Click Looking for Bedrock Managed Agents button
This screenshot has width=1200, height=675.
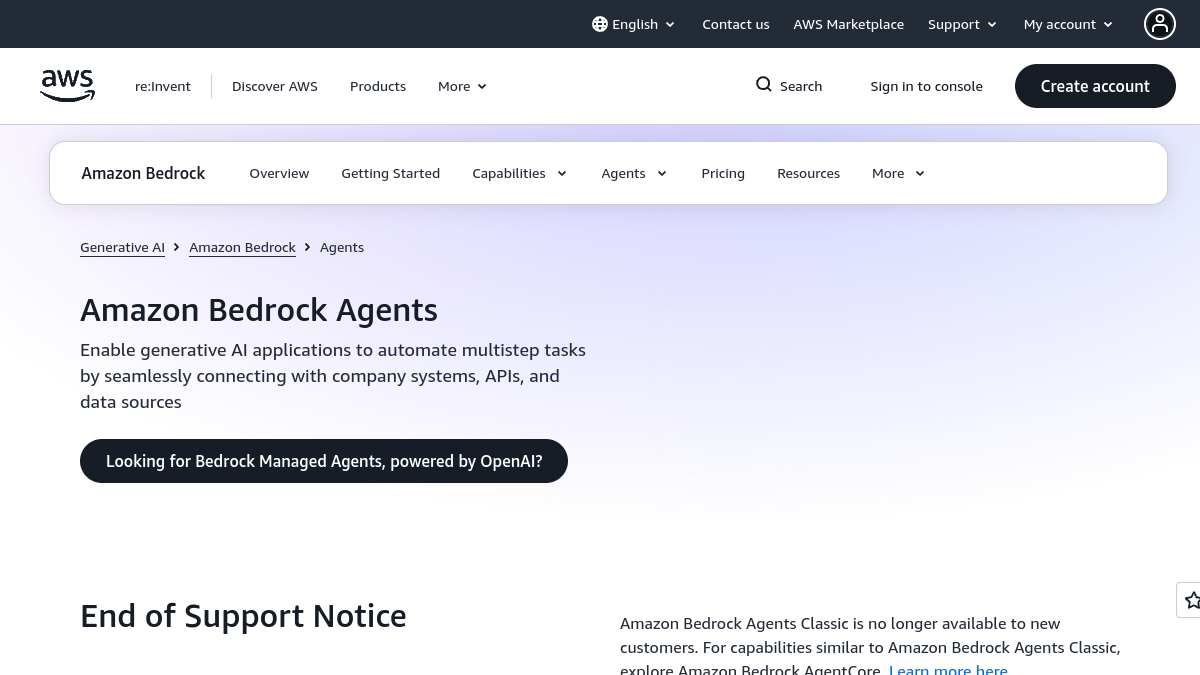click(324, 461)
